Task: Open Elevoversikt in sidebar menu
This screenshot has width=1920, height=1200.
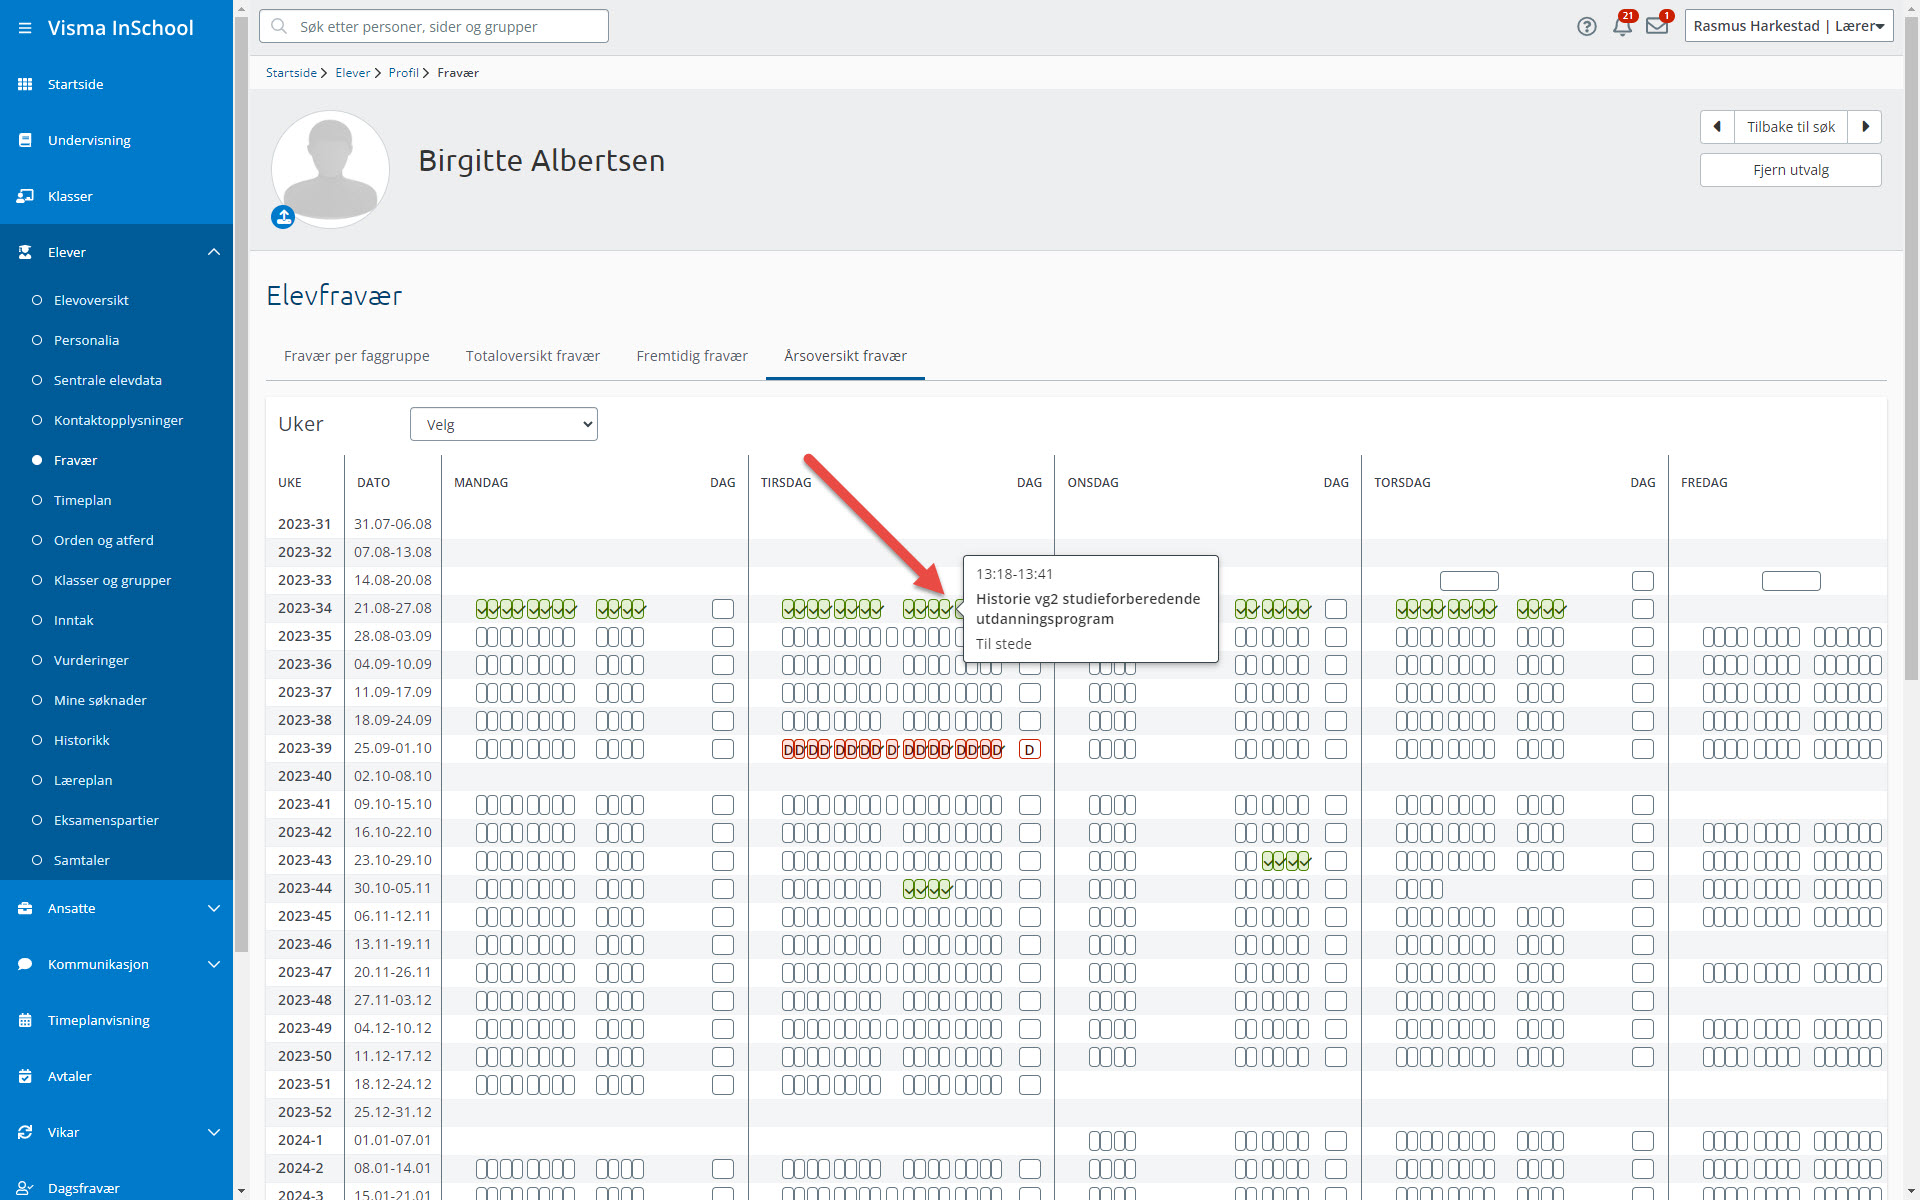Action: (91, 300)
